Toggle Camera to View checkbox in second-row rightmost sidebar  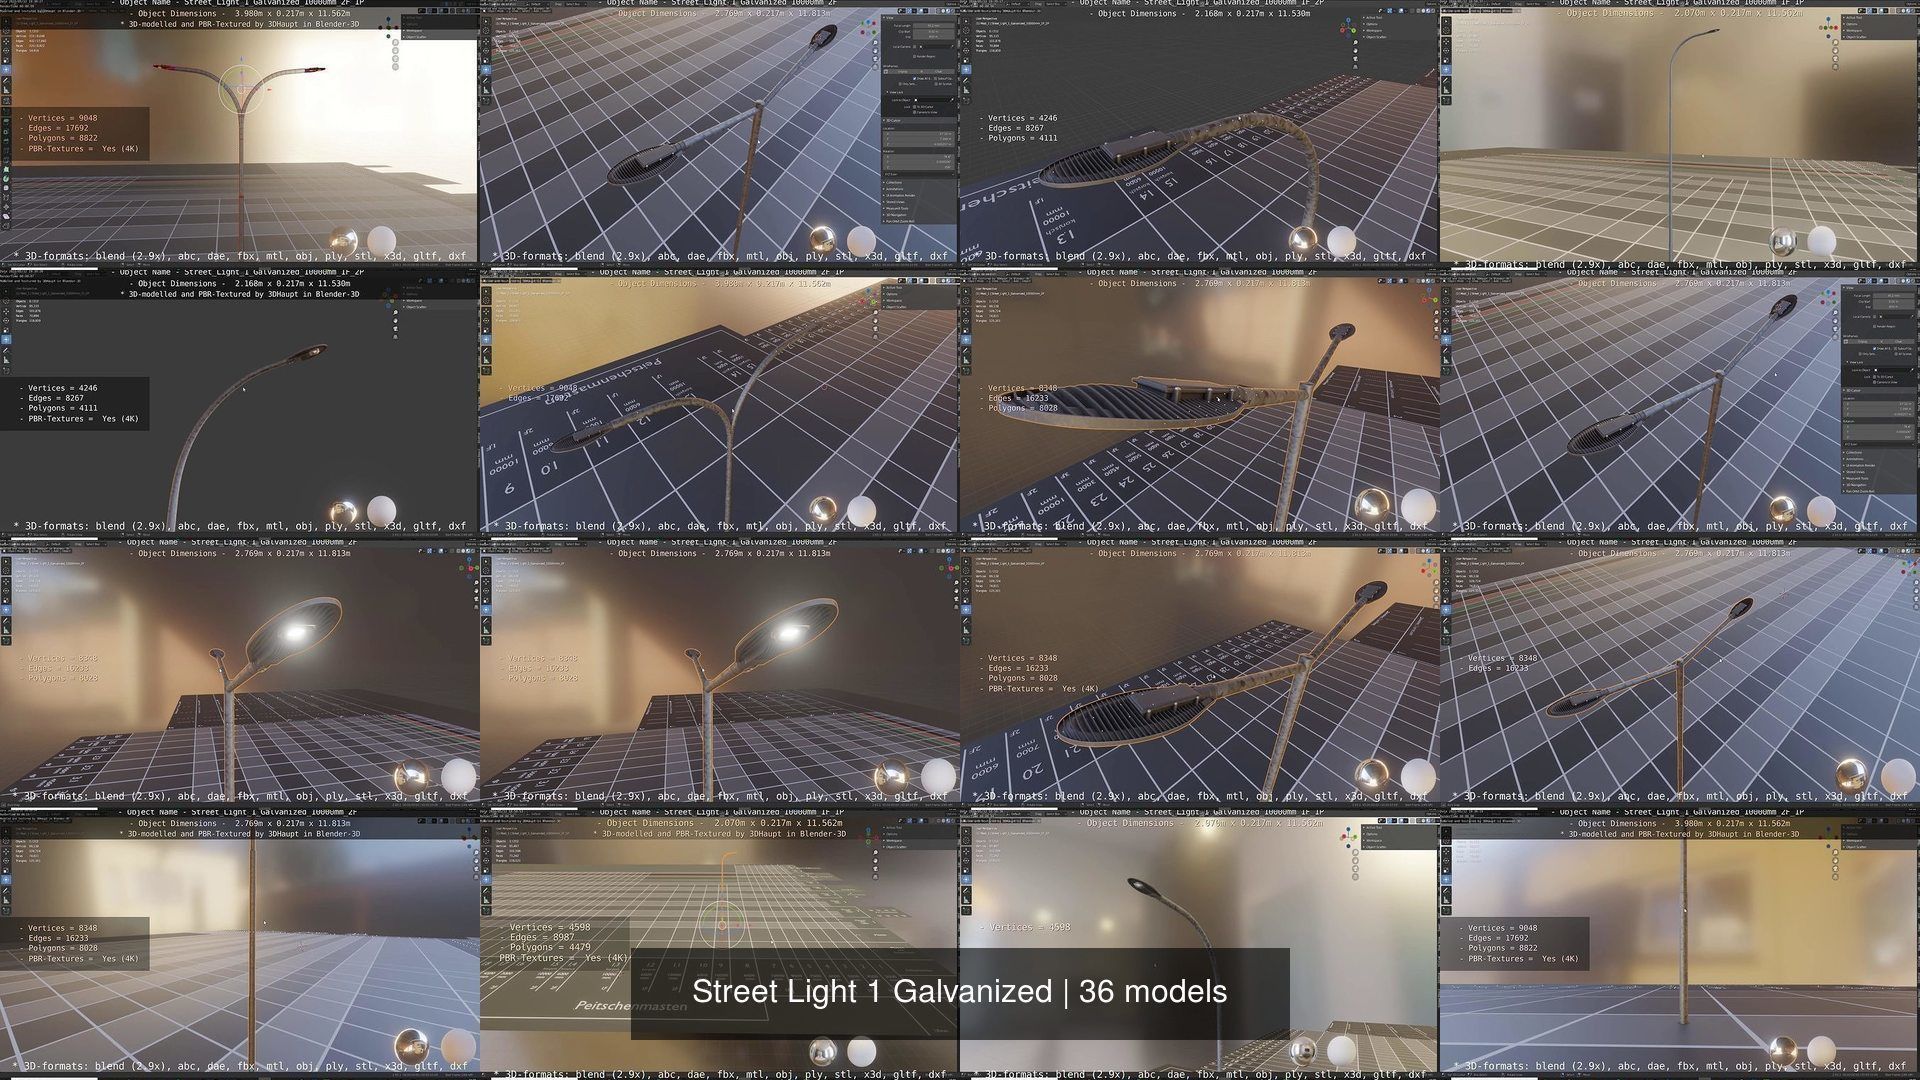pyautogui.click(x=1875, y=382)
